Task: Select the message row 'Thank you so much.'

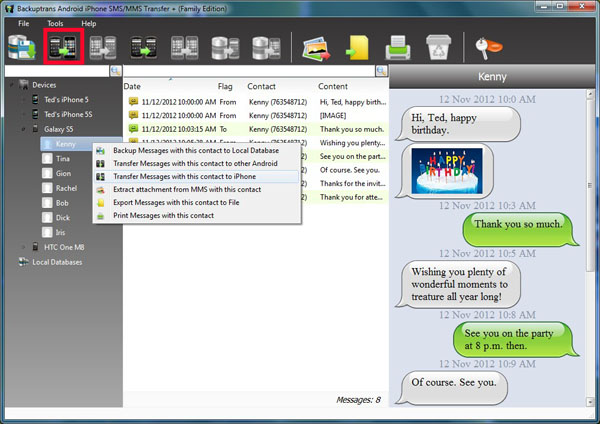Action: click(x=256, y=129)
